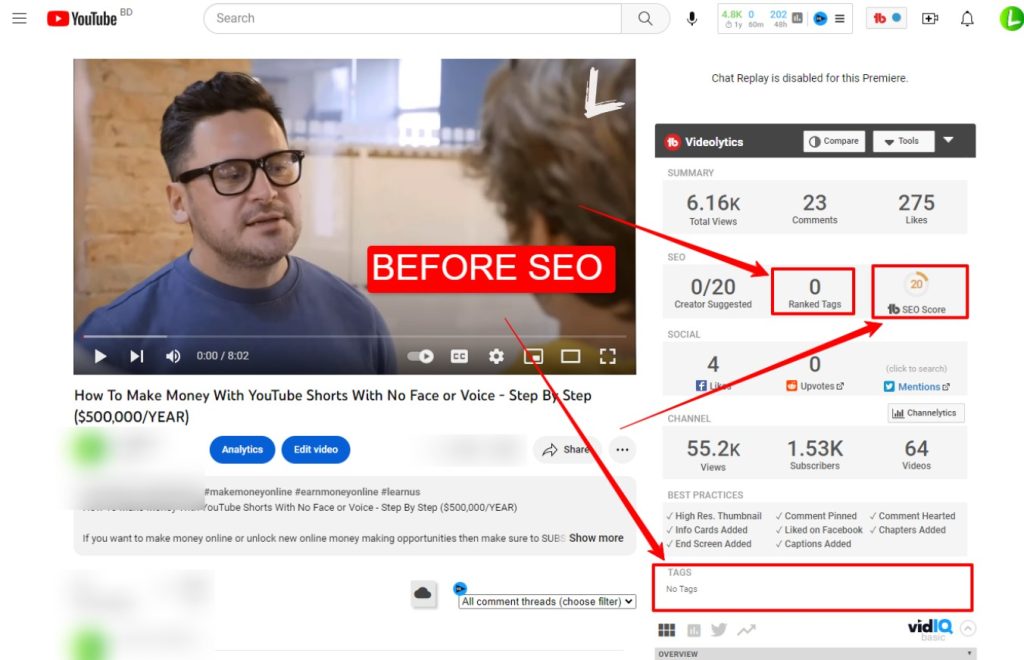Toggle closed captions CC
This screenshot has height=660, width=1024.
(x=459, y=356)
